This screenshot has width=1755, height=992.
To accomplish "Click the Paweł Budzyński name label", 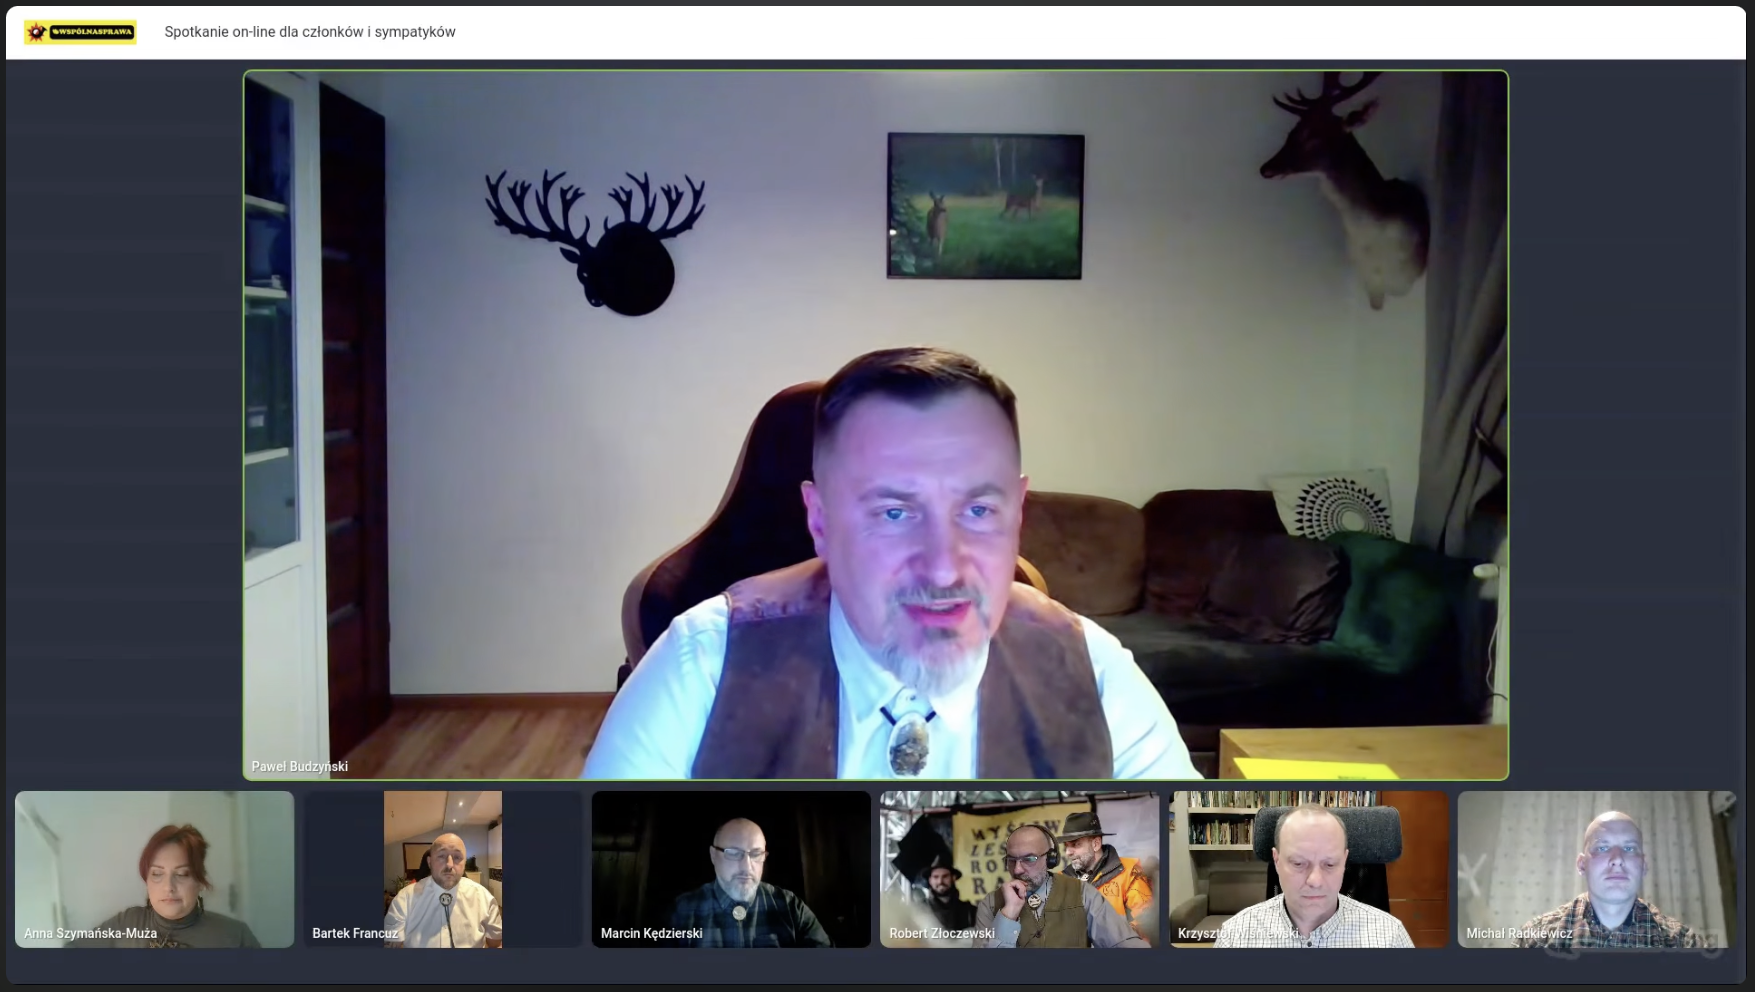I will click(x=299, y=766).
